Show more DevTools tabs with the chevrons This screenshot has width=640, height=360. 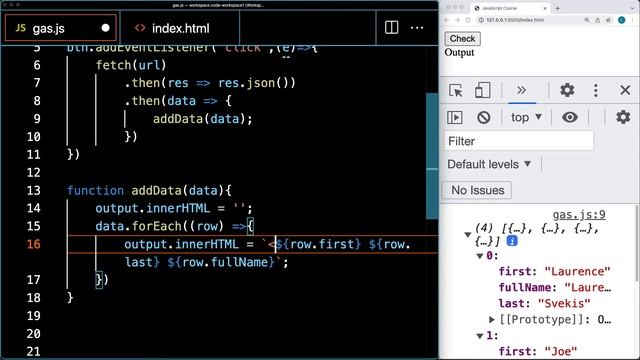(522, 90)
